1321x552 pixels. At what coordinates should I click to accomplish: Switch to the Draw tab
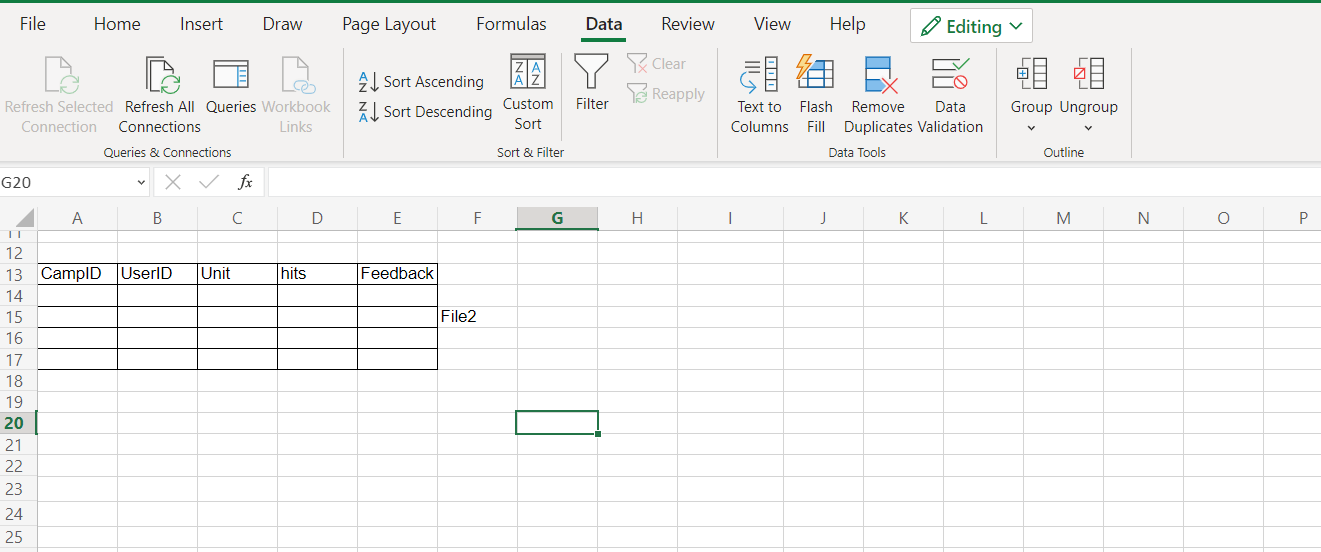click(x=283, y=24)
